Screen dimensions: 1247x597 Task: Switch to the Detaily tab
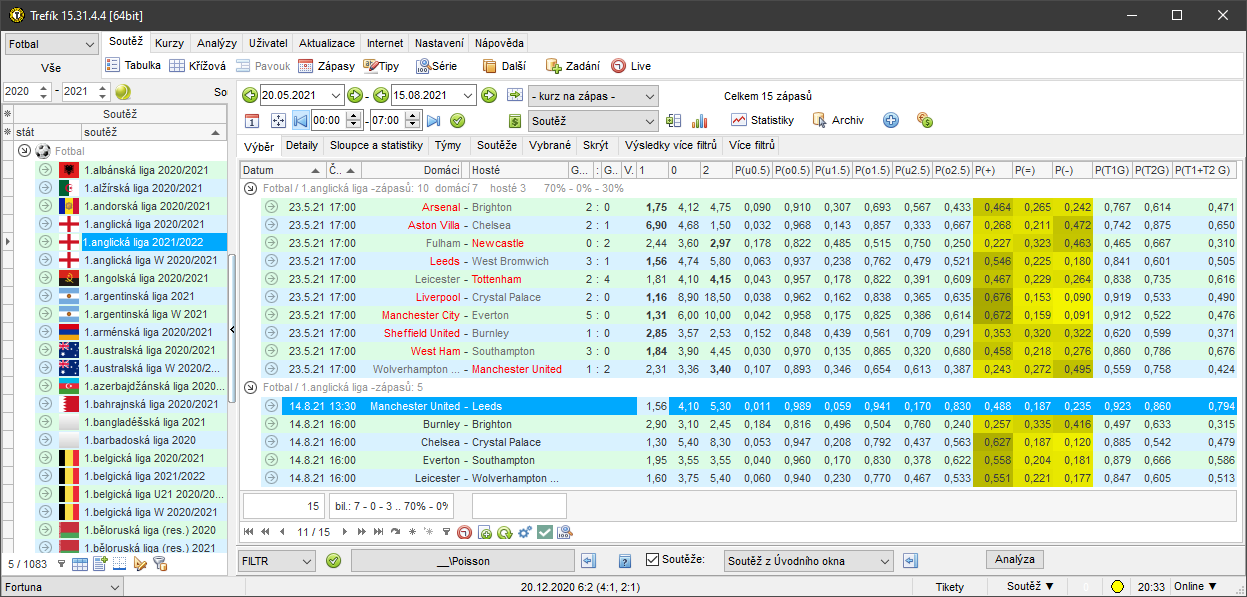[301, 145]
